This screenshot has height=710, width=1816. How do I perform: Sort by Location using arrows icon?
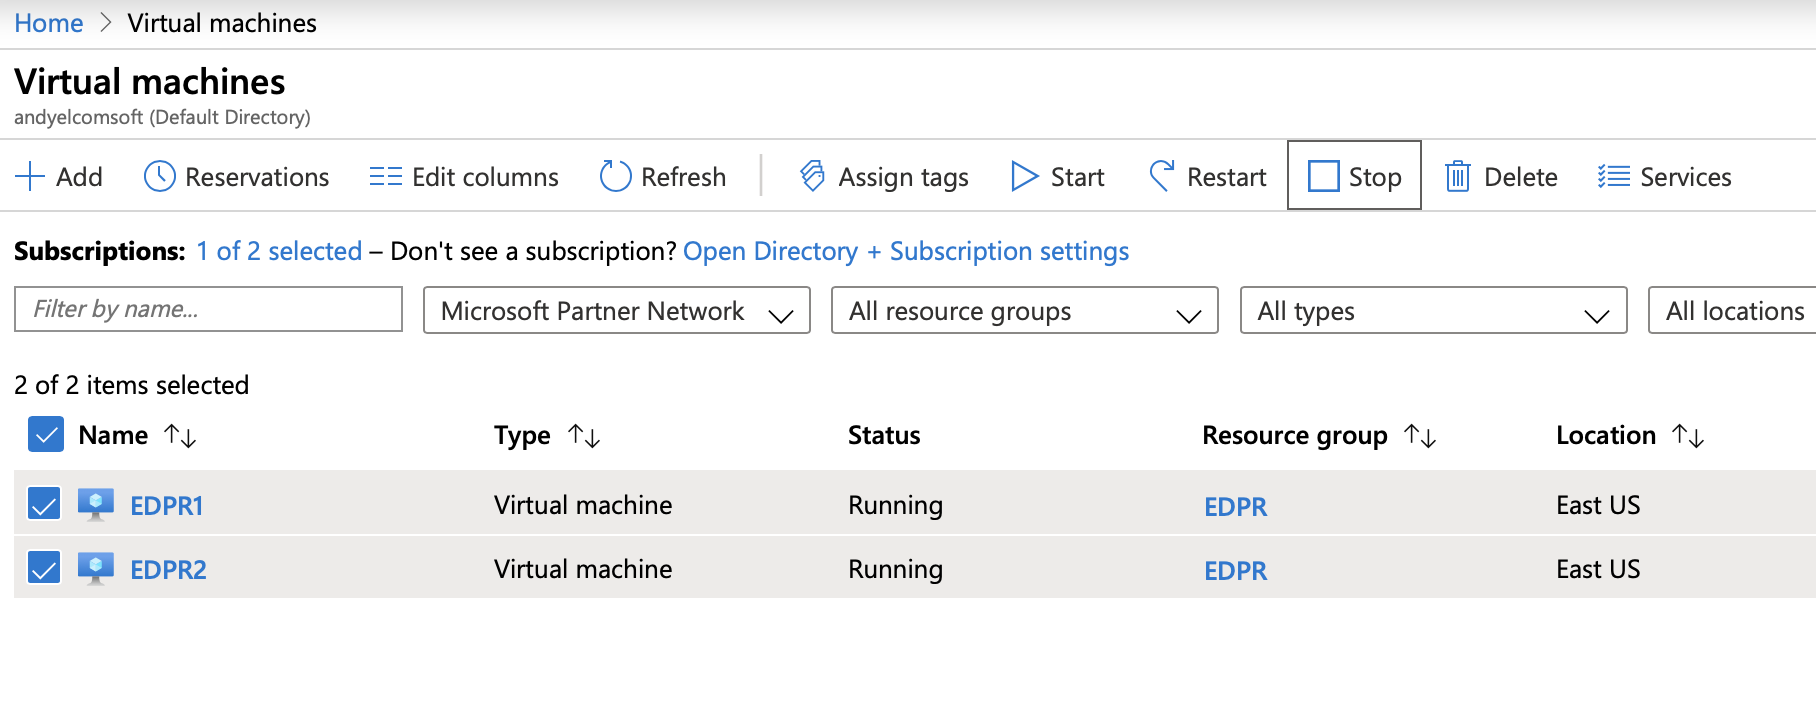(x=1688, y=435)
